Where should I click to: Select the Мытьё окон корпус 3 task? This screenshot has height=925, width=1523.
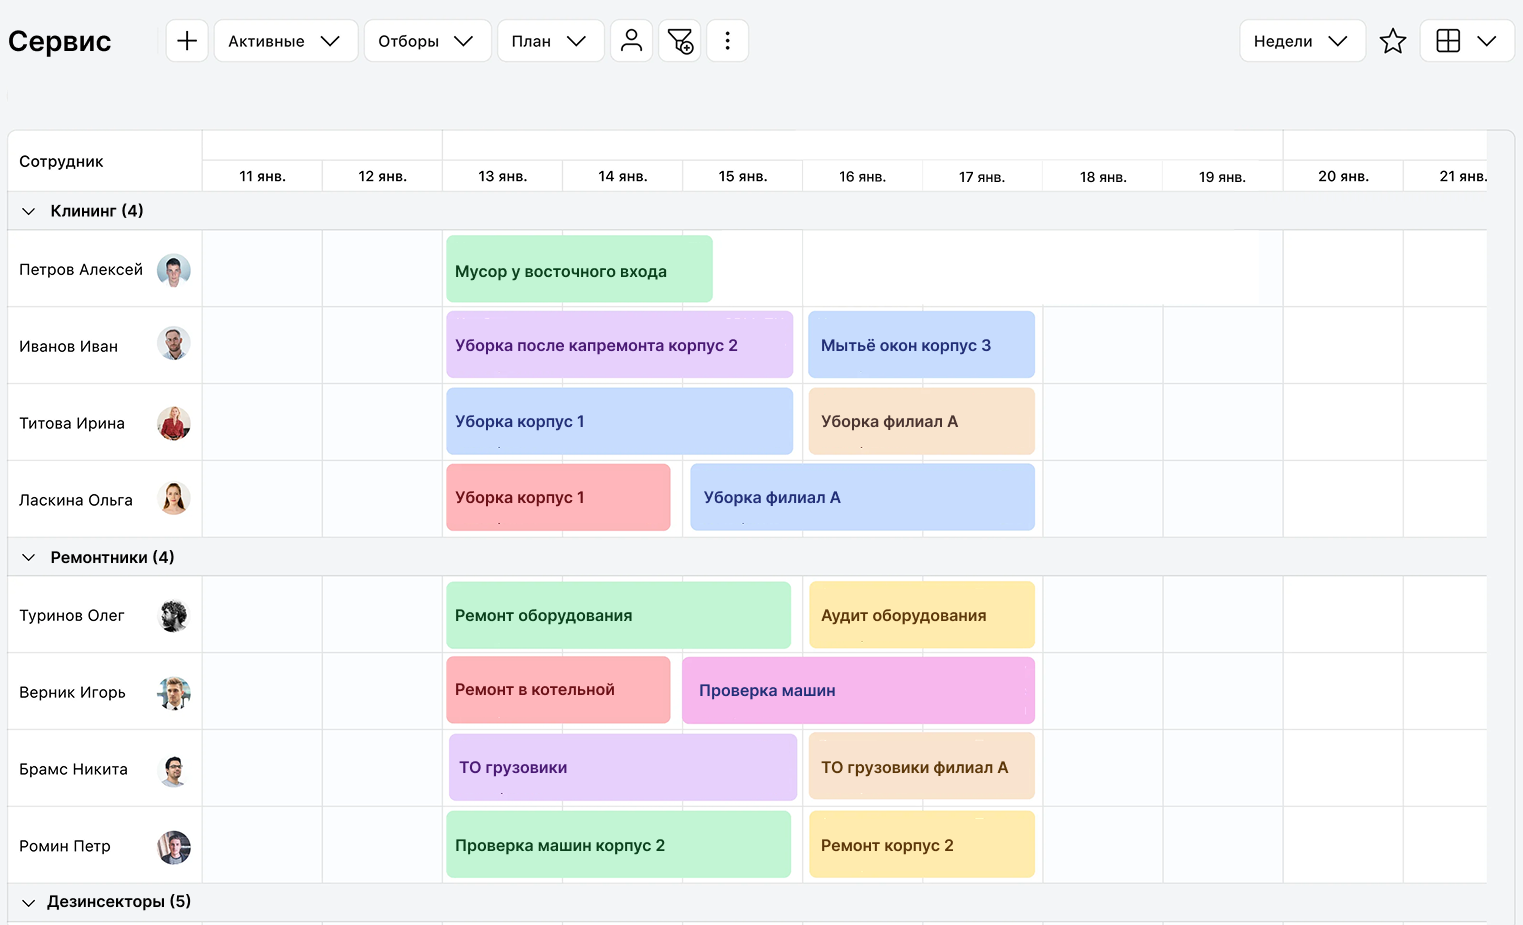(x=921, y=345)
